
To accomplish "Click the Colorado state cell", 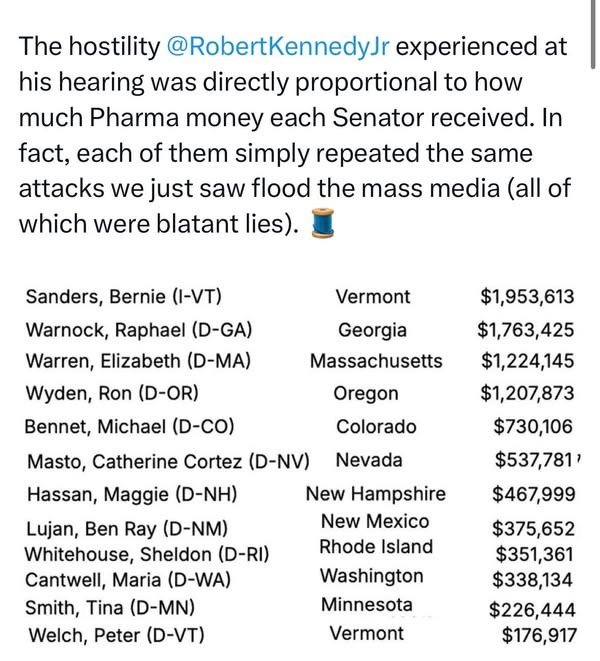I will coord(376,427).
